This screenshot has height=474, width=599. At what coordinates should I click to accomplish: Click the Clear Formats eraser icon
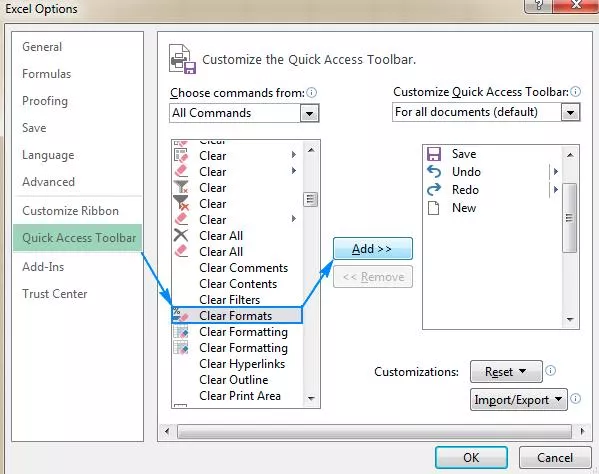(181, 315)
